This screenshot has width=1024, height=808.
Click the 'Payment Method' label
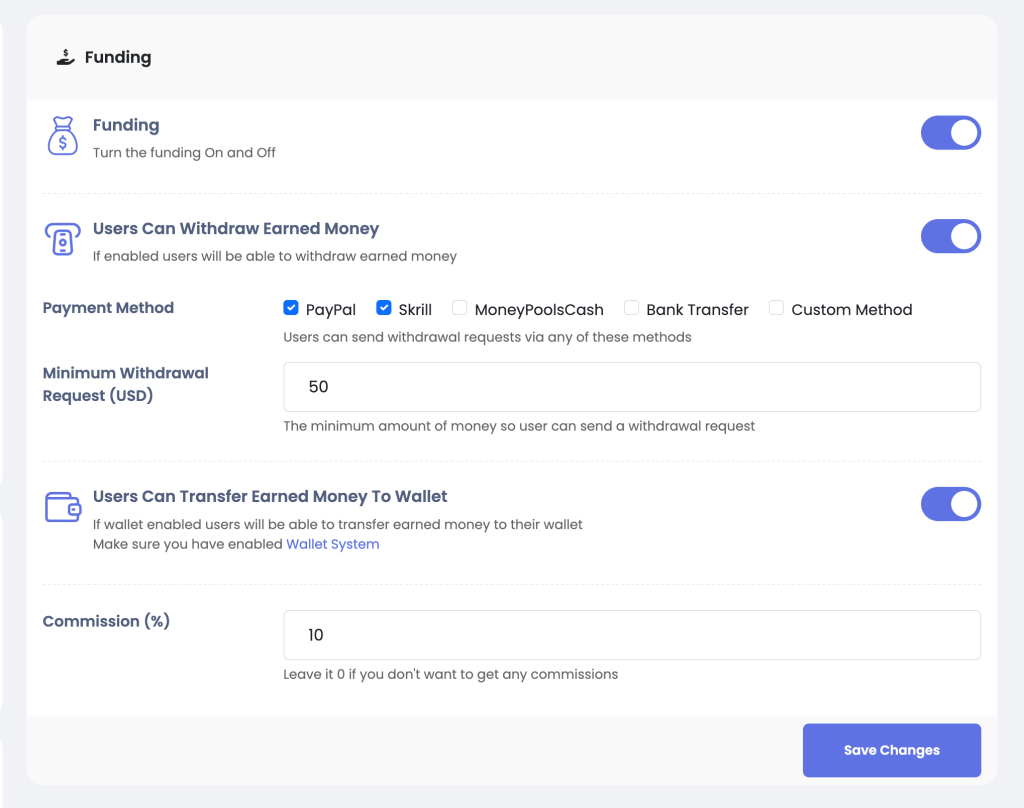coord(108,308)
